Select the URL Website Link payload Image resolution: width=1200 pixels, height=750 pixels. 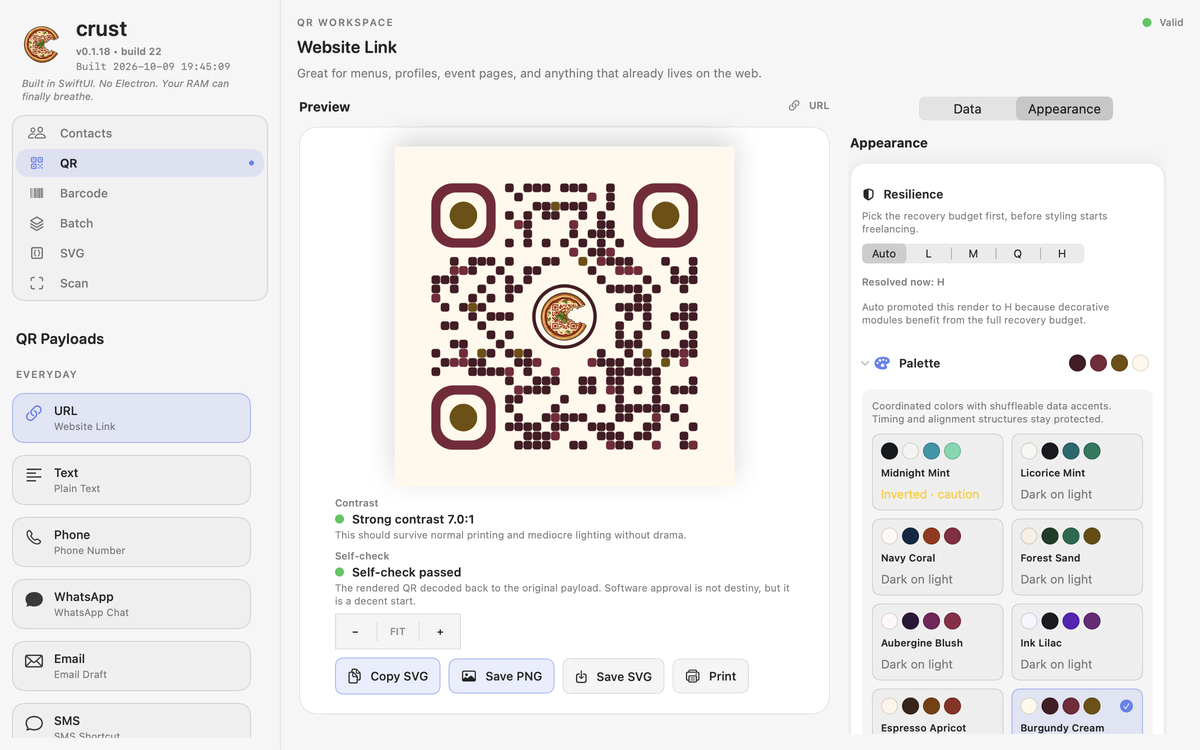coord(131,418)
